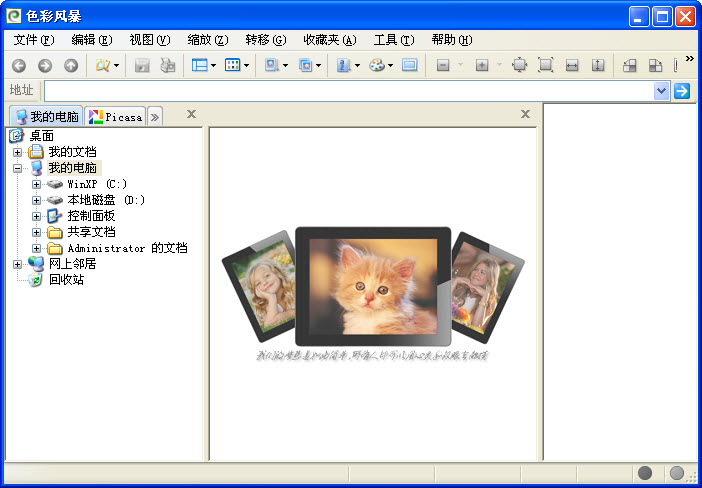Expand the 控制面板 tree node
Viewport: 702px width, 488px height.
[x=36, y=216]
